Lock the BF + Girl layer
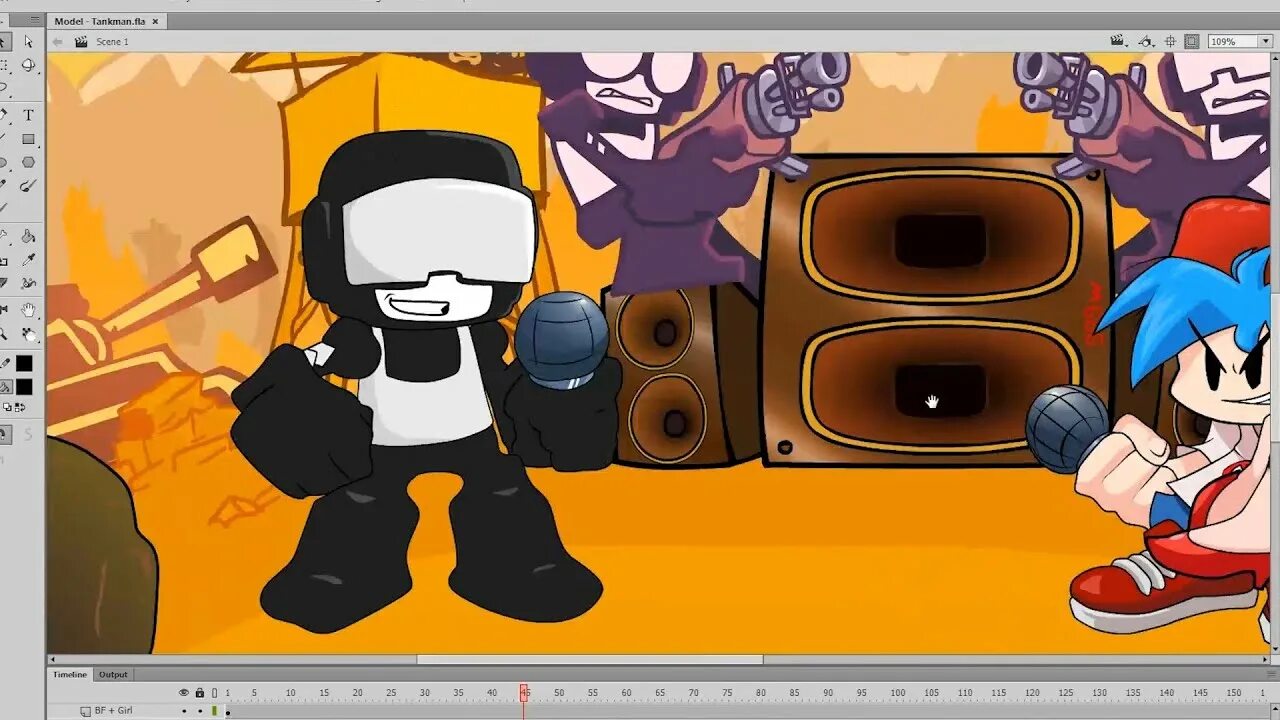Viewport: 1280px width, 720px height. tap(199, 711)
